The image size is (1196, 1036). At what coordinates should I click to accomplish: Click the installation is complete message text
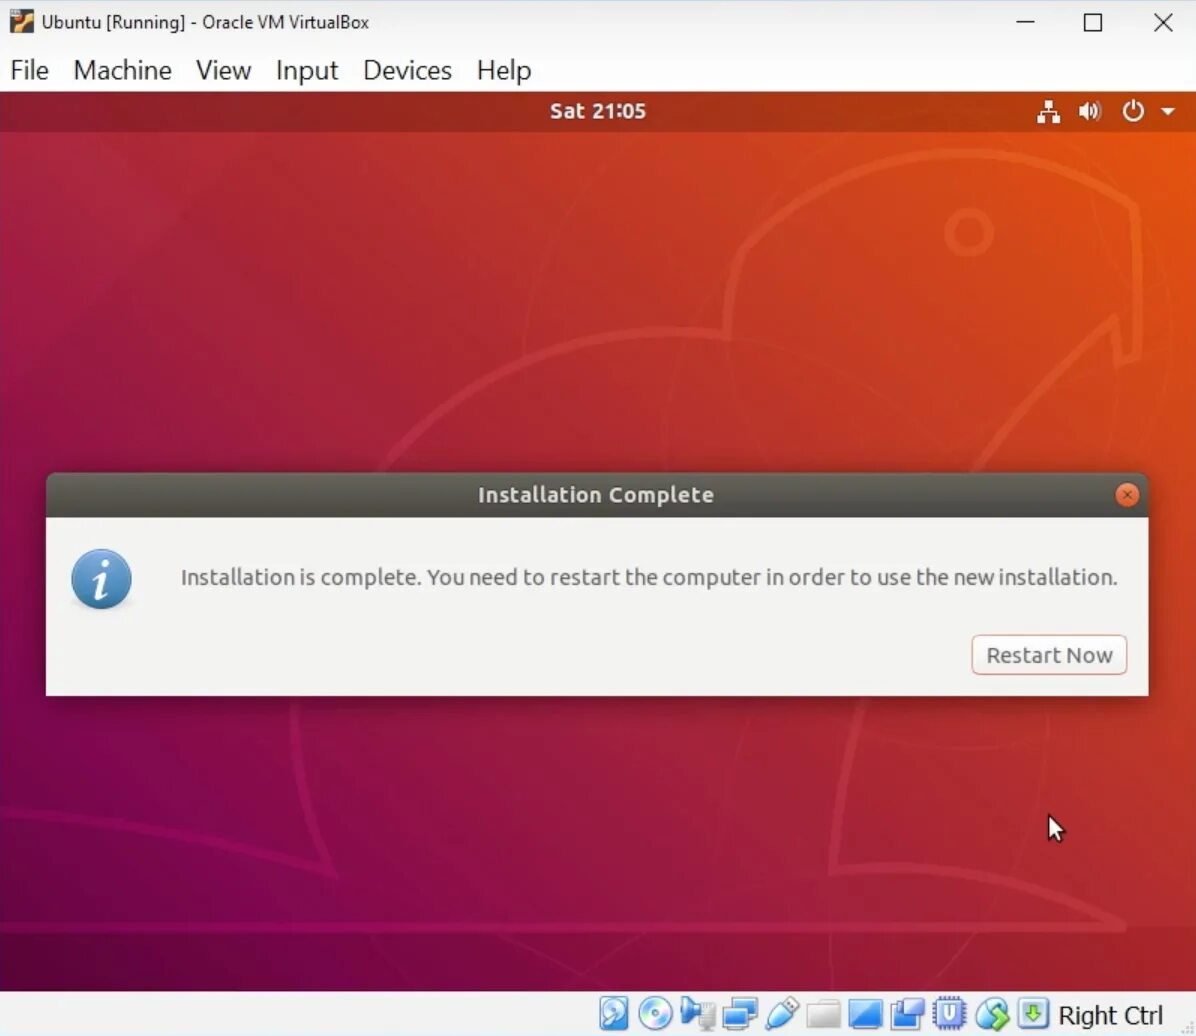pyautogui.click(x=649, y=578)
